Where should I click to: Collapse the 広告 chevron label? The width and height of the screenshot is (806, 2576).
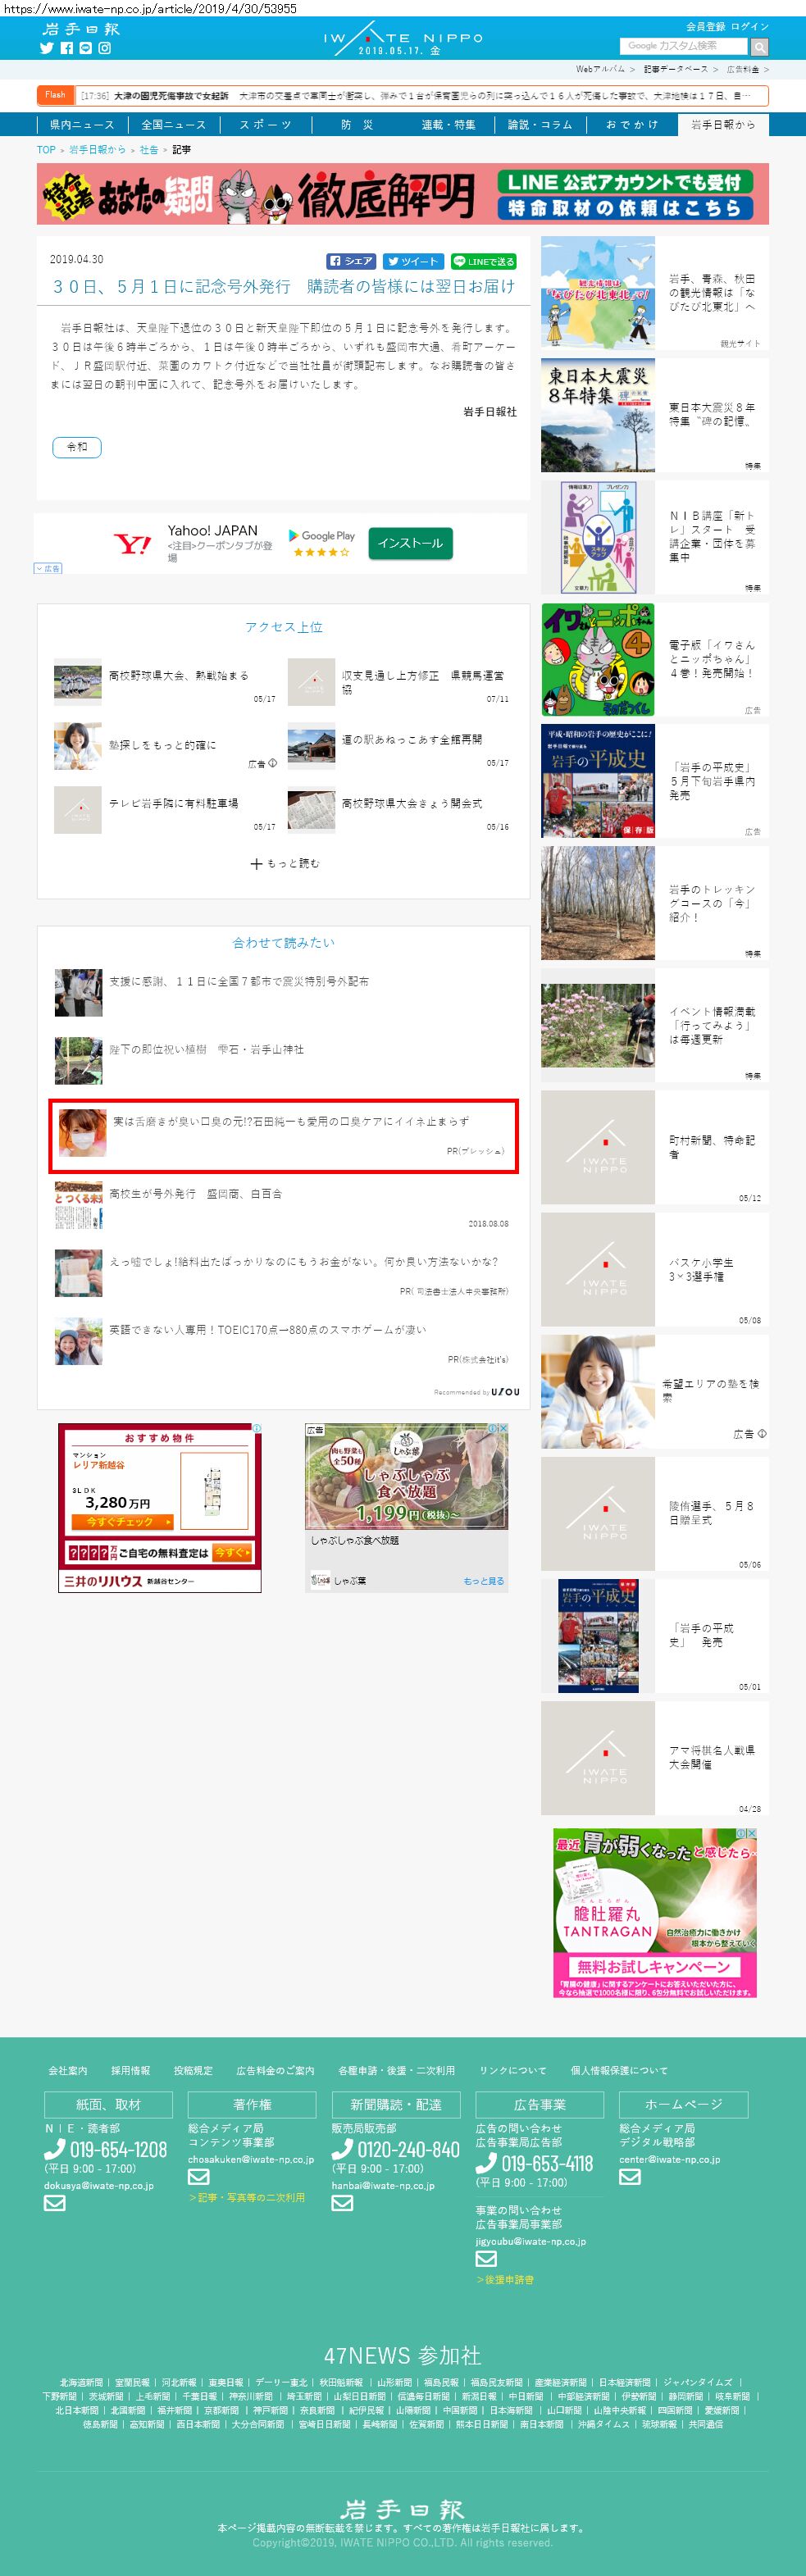click(48, 568)
